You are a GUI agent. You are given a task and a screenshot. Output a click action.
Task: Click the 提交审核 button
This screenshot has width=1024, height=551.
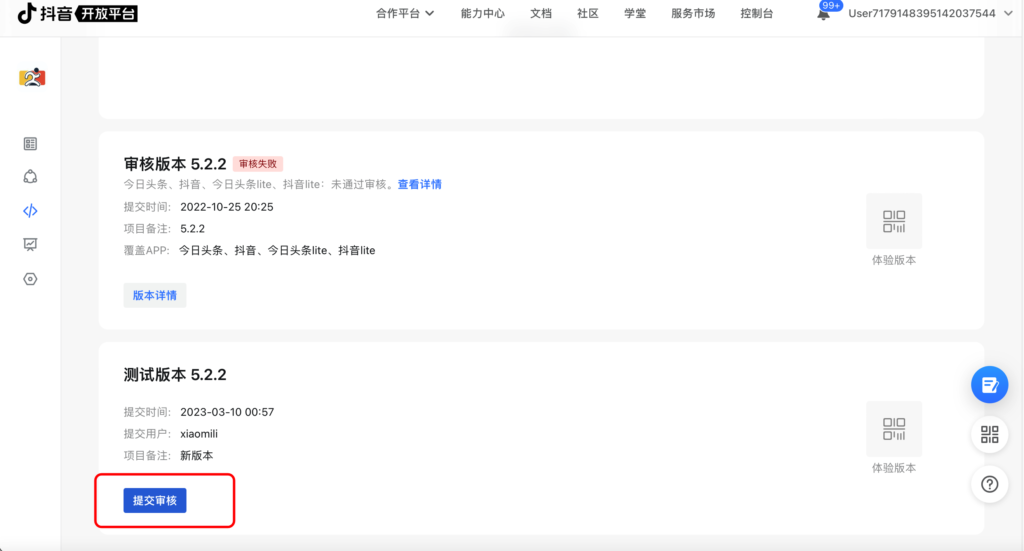point(155,500)
